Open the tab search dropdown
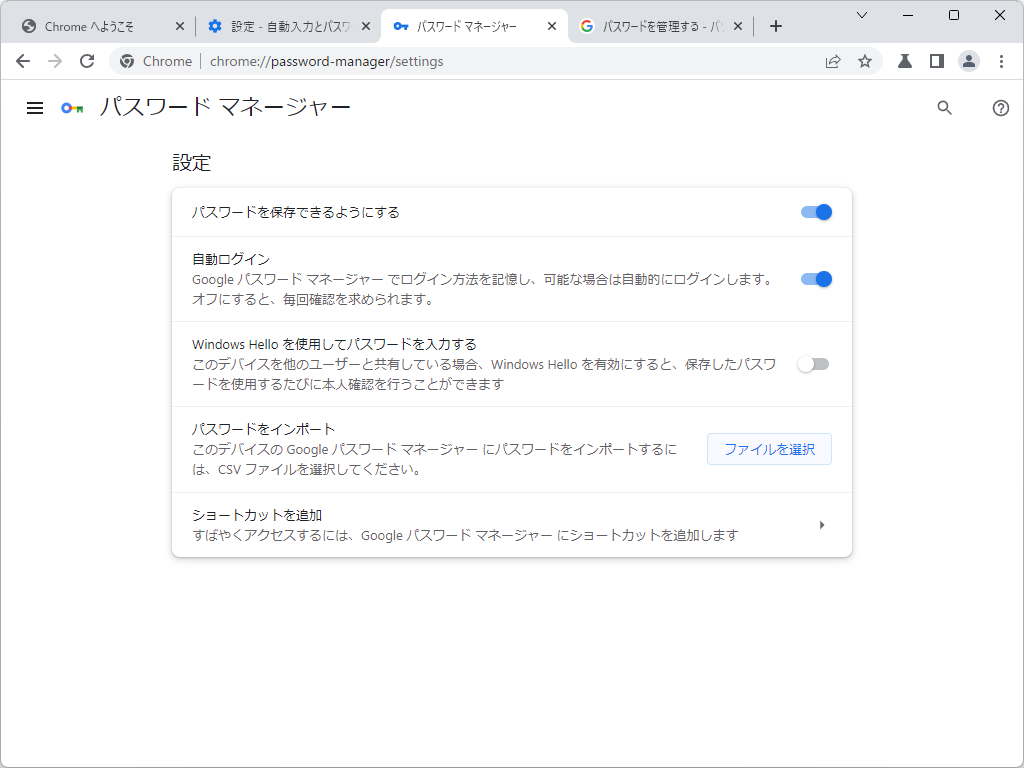Viewport: 1024px width, 768px height. pyautogui.click(x=862, y=18)
